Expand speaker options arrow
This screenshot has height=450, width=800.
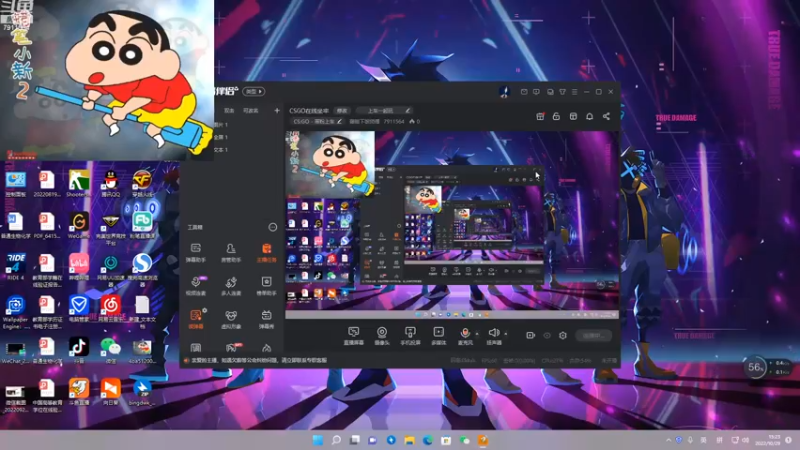pyautogui.click(x=506, y=334)
